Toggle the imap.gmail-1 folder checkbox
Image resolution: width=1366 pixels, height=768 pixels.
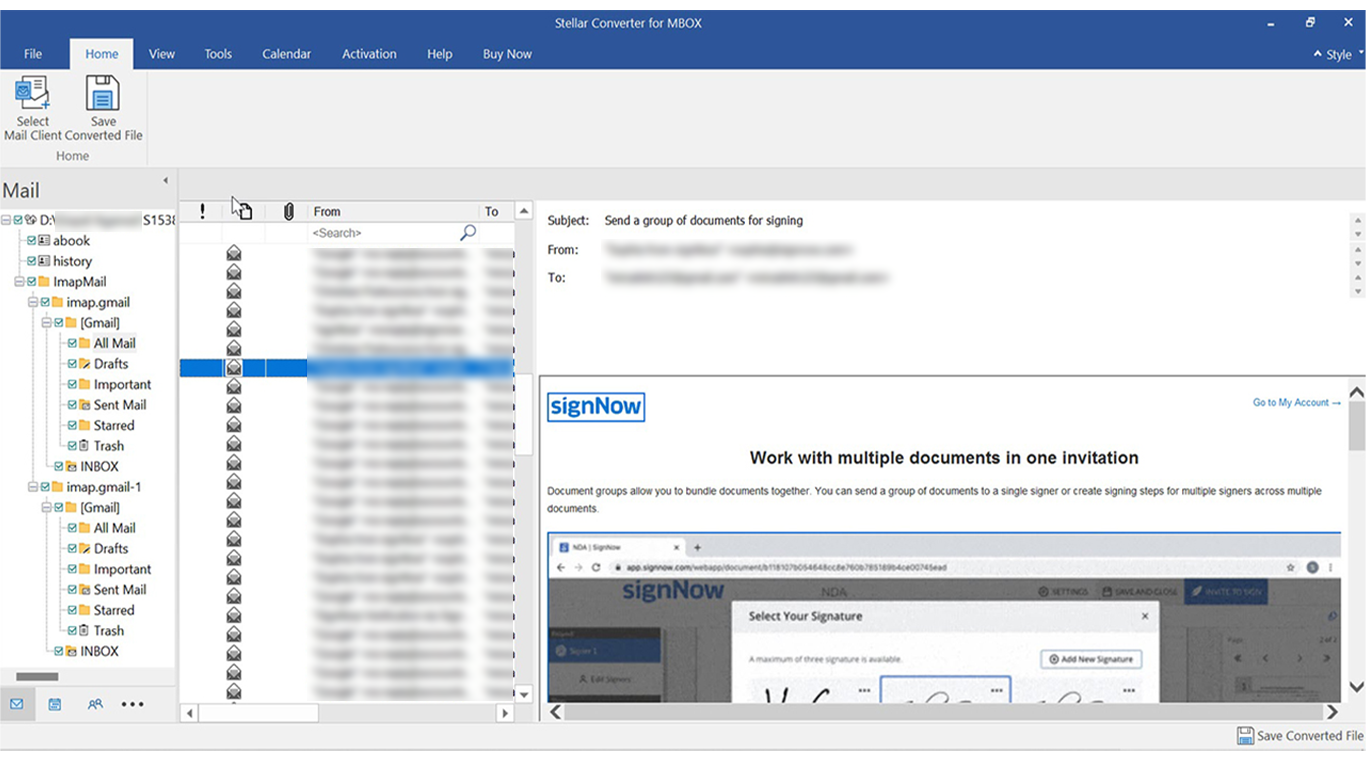[45, 487]
